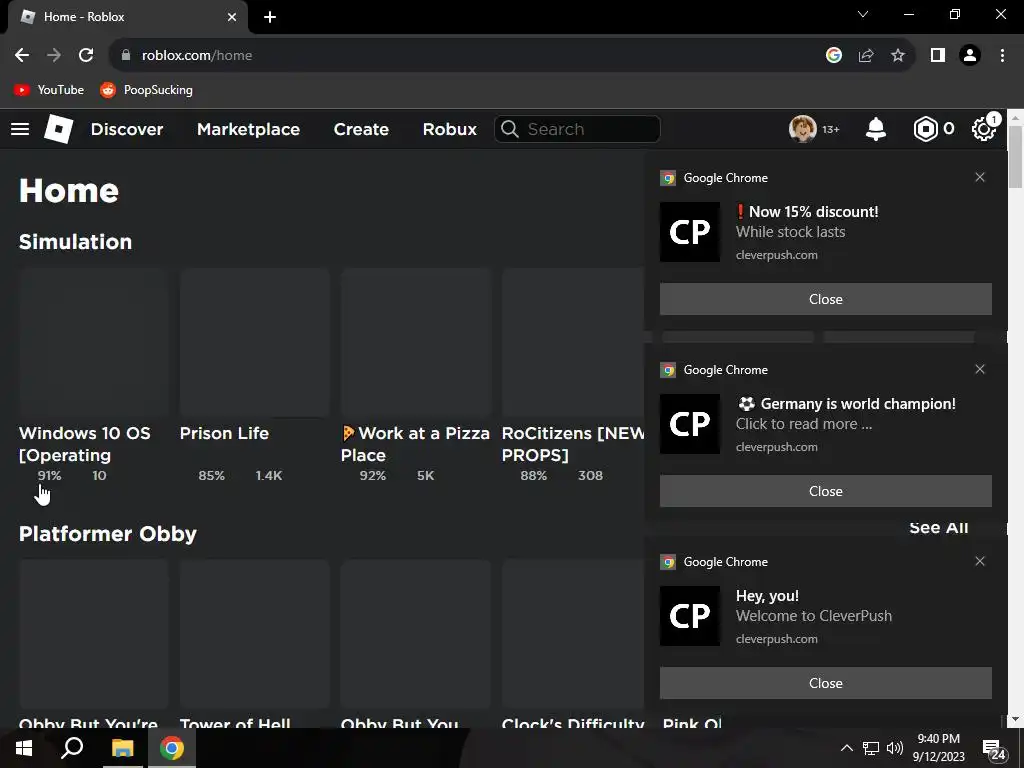Open the volume control icon

(x=895, y=748)
